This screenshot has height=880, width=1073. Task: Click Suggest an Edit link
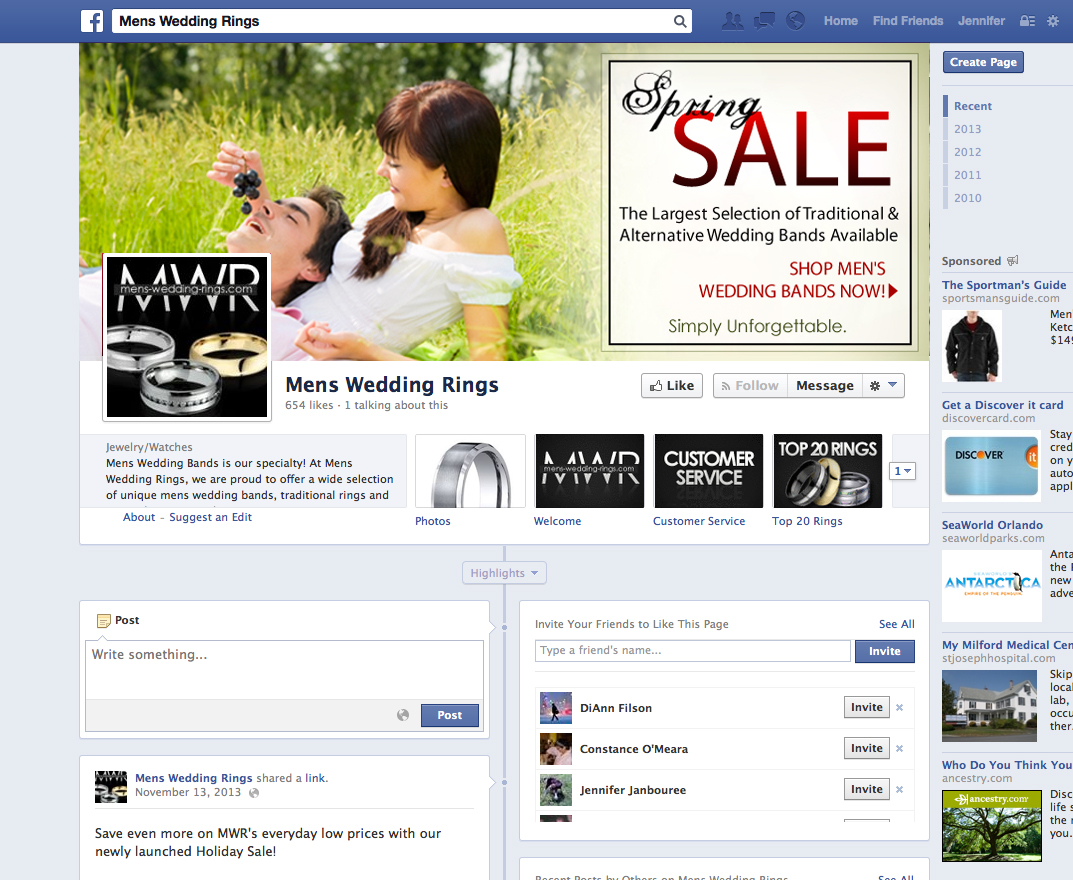pyautogui.click(x=210, y=517)
